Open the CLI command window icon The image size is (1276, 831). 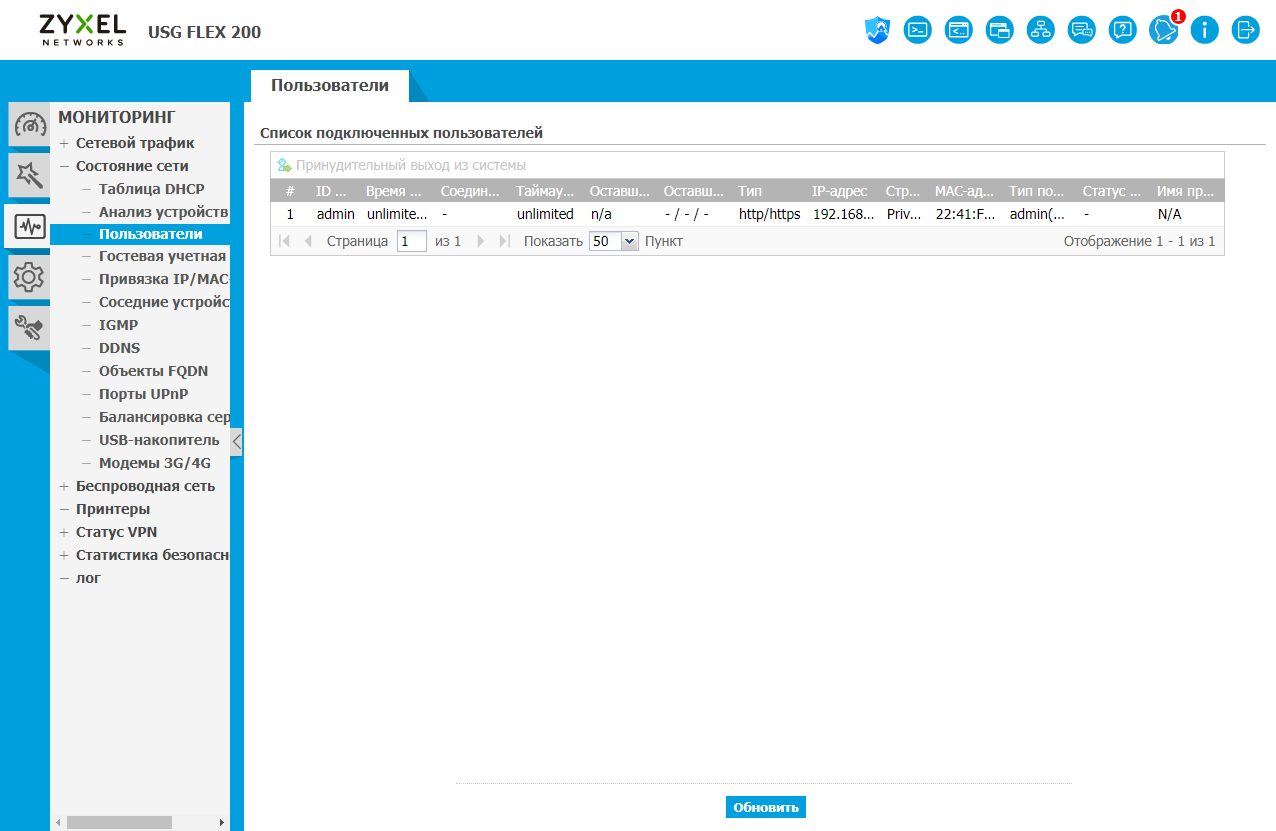point(959,30)
